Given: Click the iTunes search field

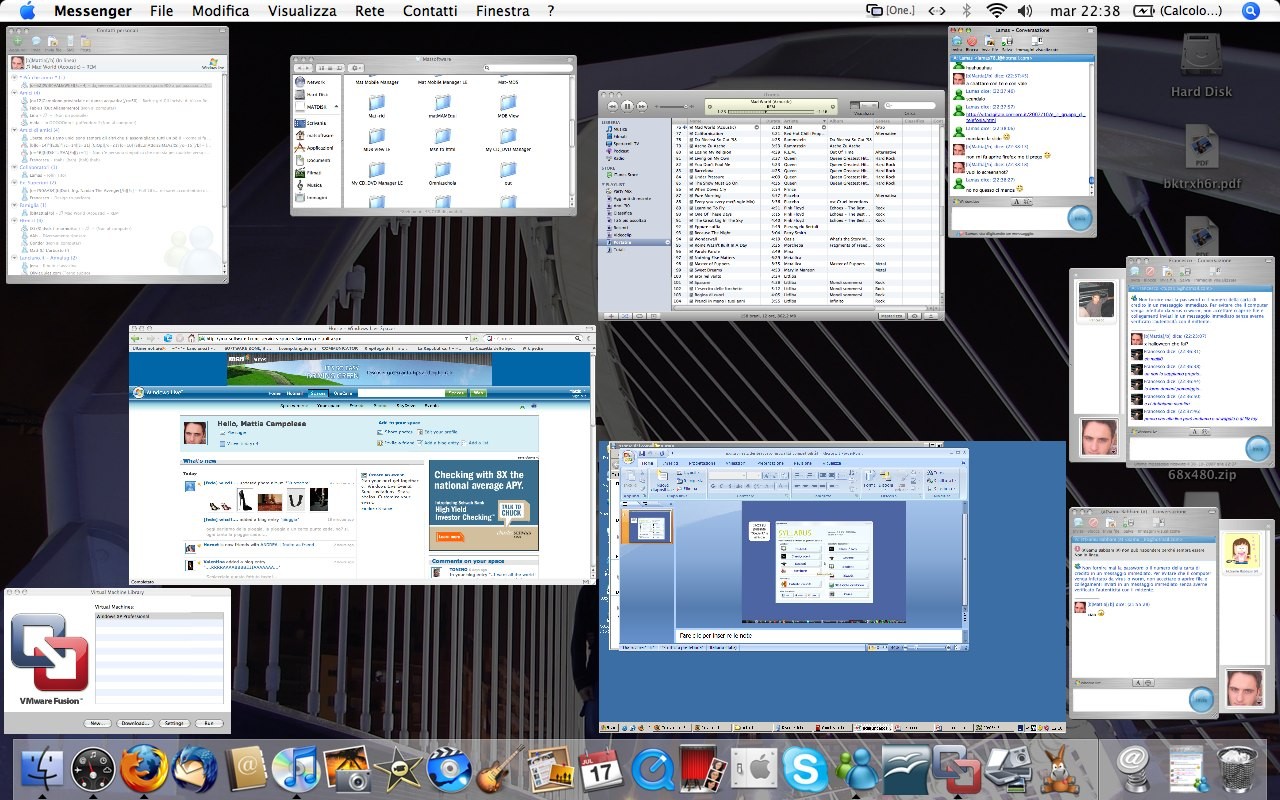Looking at the screenshot, I should pos(910,105).
